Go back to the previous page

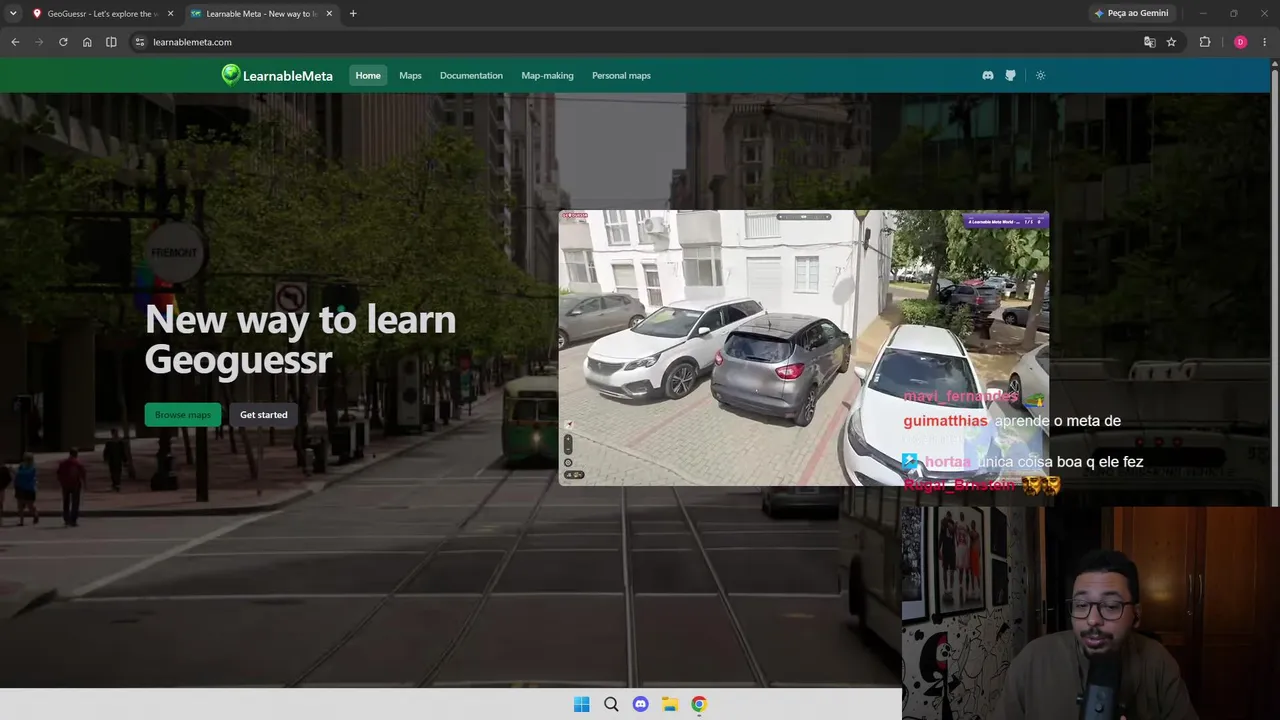[15, 42]
